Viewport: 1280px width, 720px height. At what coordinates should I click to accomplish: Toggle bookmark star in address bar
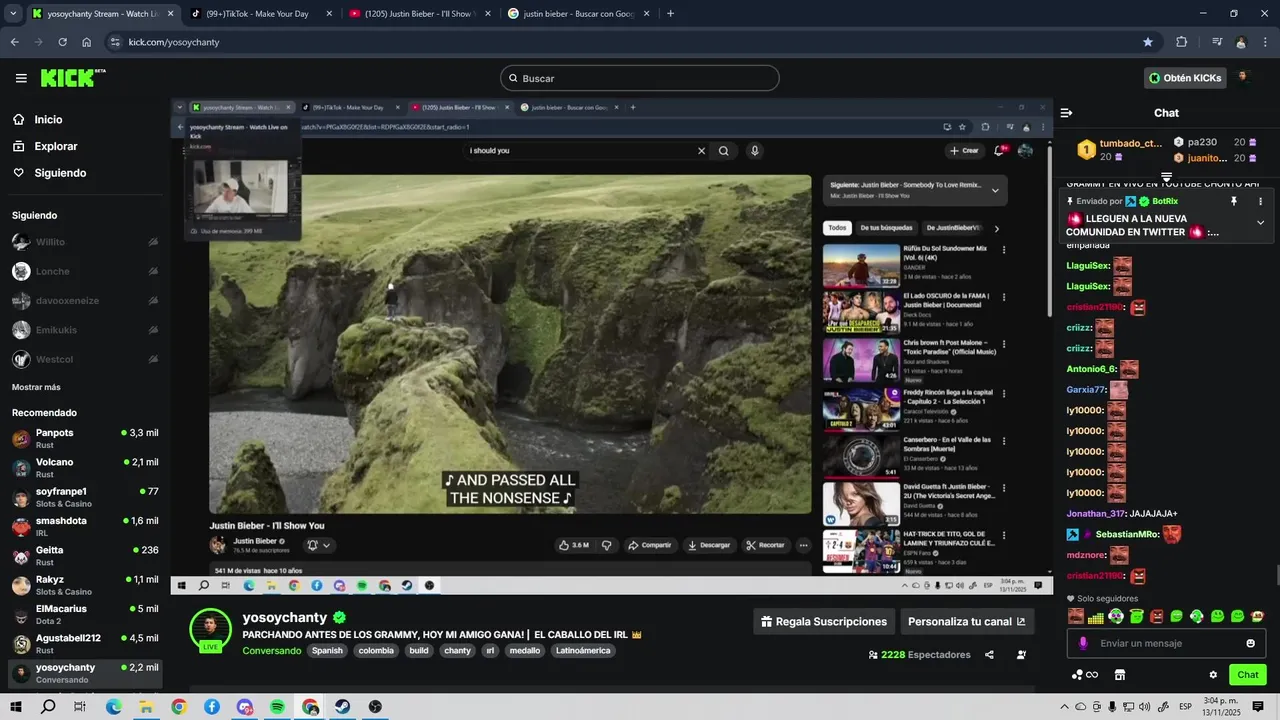point(1148,42)
